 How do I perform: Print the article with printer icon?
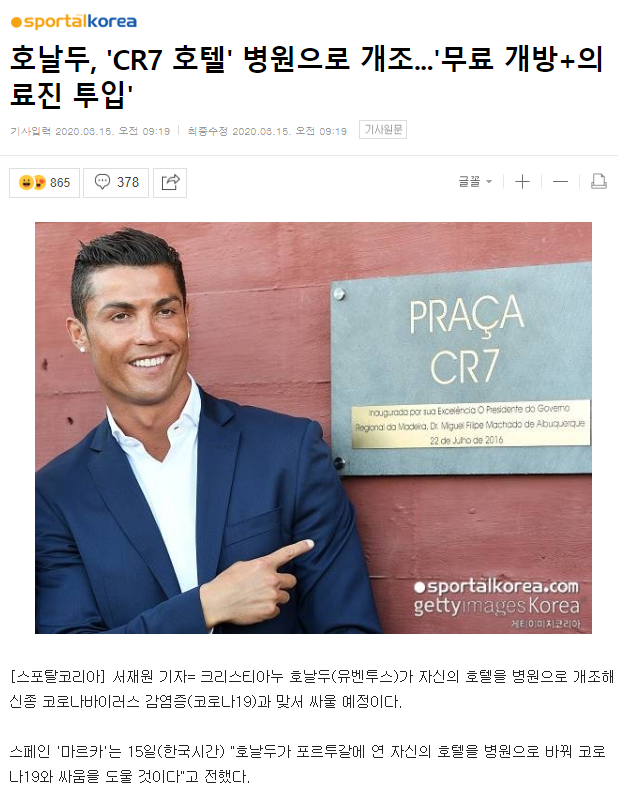pyautogui.click(x=599, y=181)
